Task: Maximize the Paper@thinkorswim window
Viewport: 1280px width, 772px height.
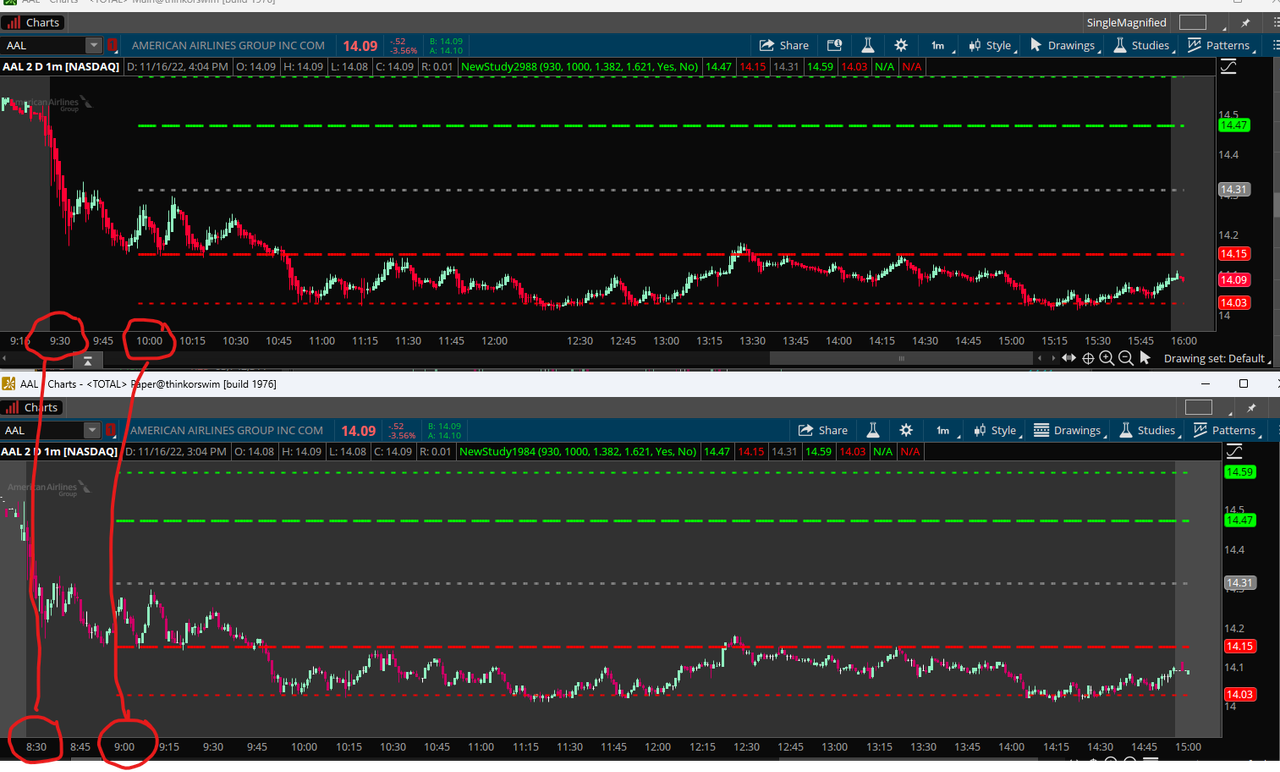Action: coord(1244,383)
